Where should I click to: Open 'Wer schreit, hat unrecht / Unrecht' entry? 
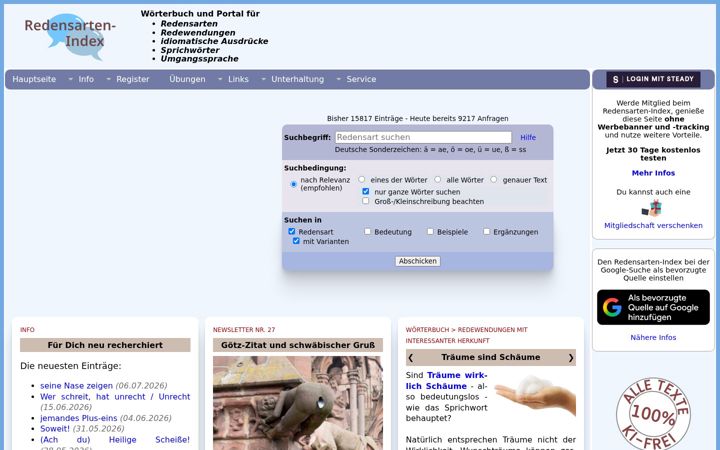coord(115,397)
